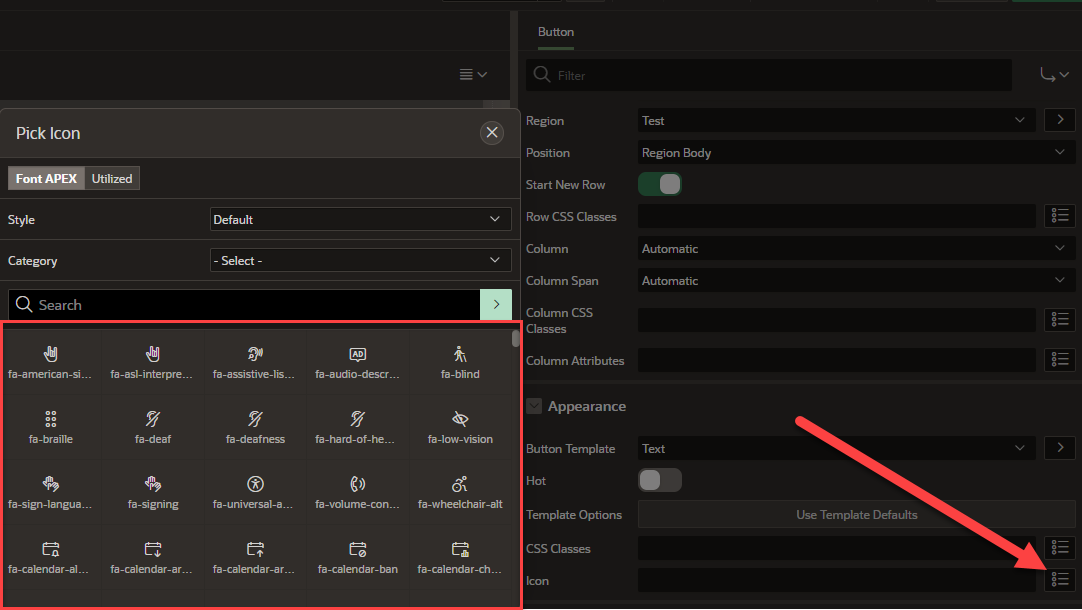Viewport: 1082px width, 610px height.
Task: Click the icon list scrollbar thumb
Action: (515, 338)
